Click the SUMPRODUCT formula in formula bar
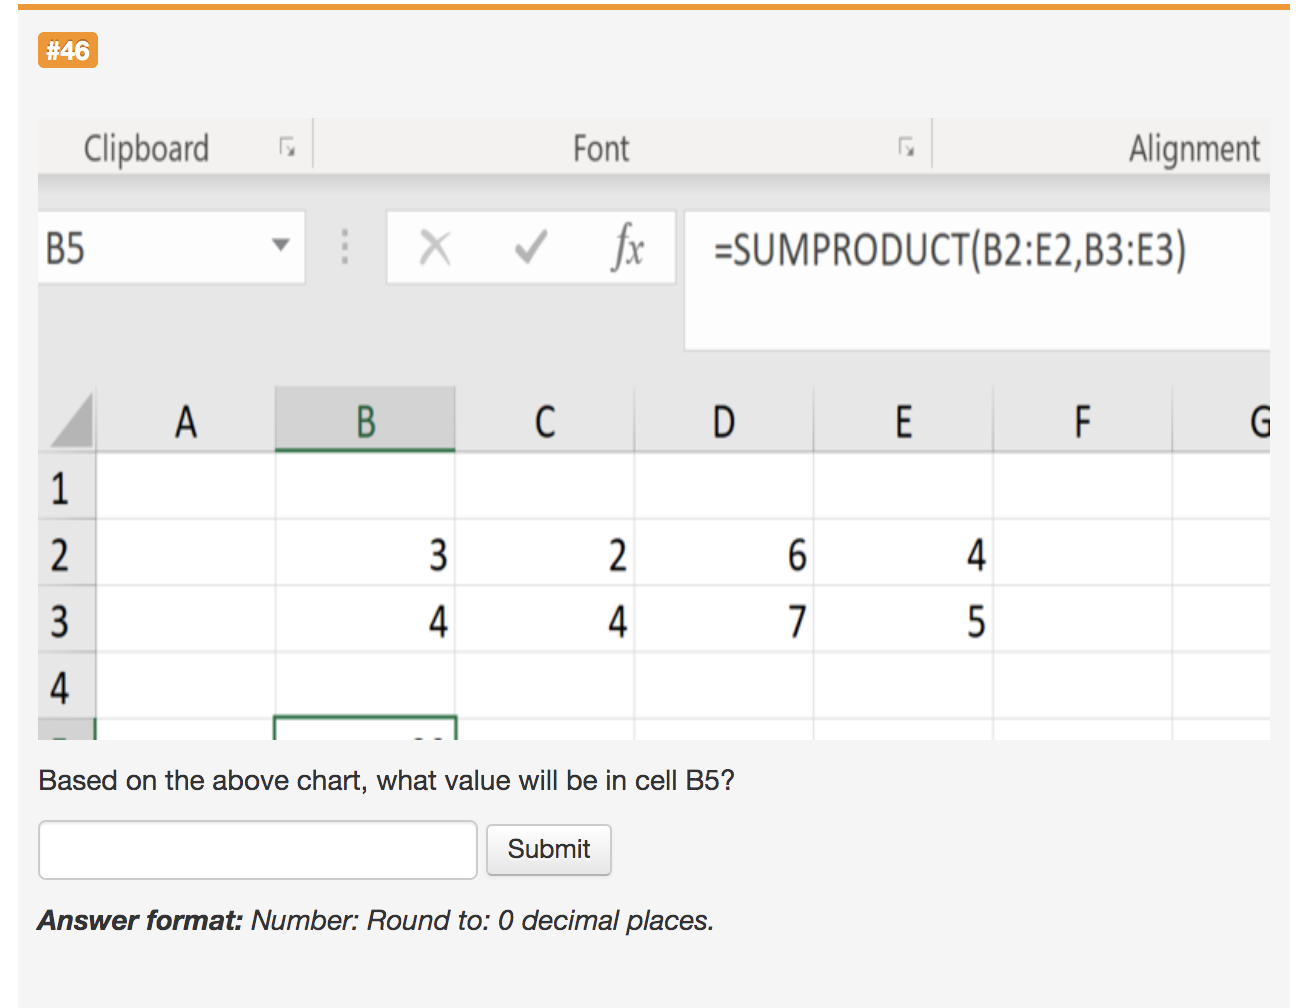 click(950, 248)
